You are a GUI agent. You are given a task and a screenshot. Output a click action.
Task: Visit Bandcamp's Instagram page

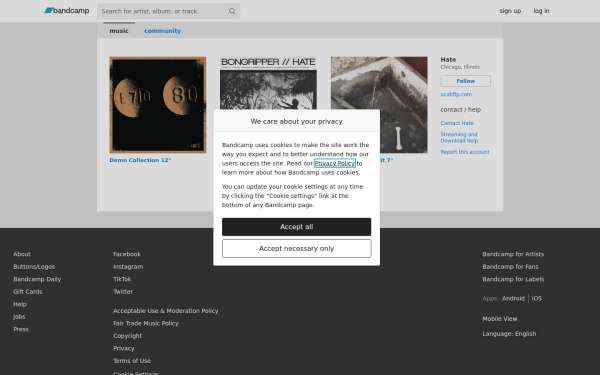click(x=128, y=267)
